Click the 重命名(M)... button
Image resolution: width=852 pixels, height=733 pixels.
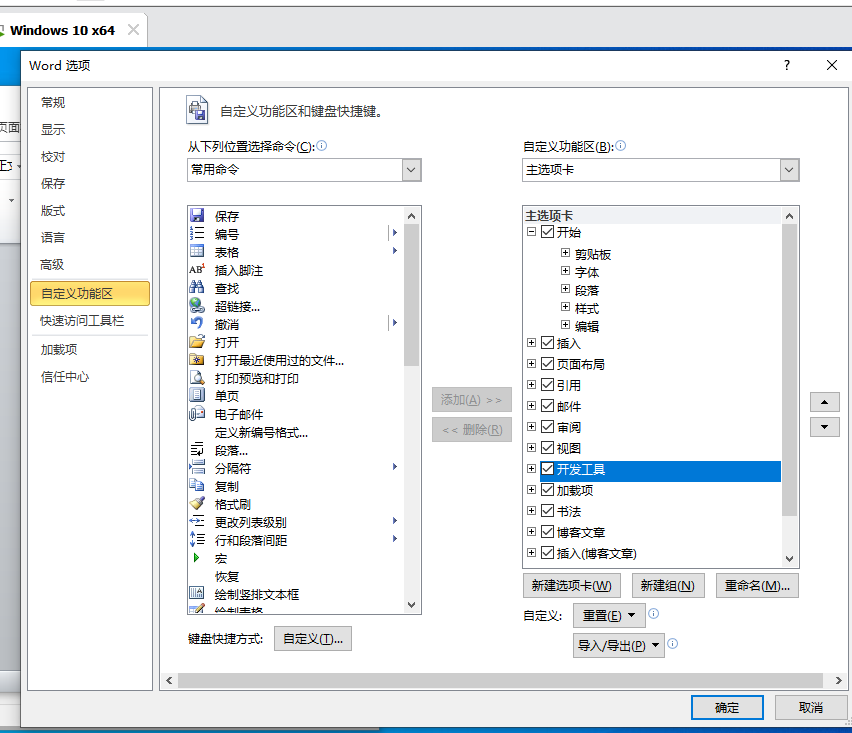tap(757, 586)
